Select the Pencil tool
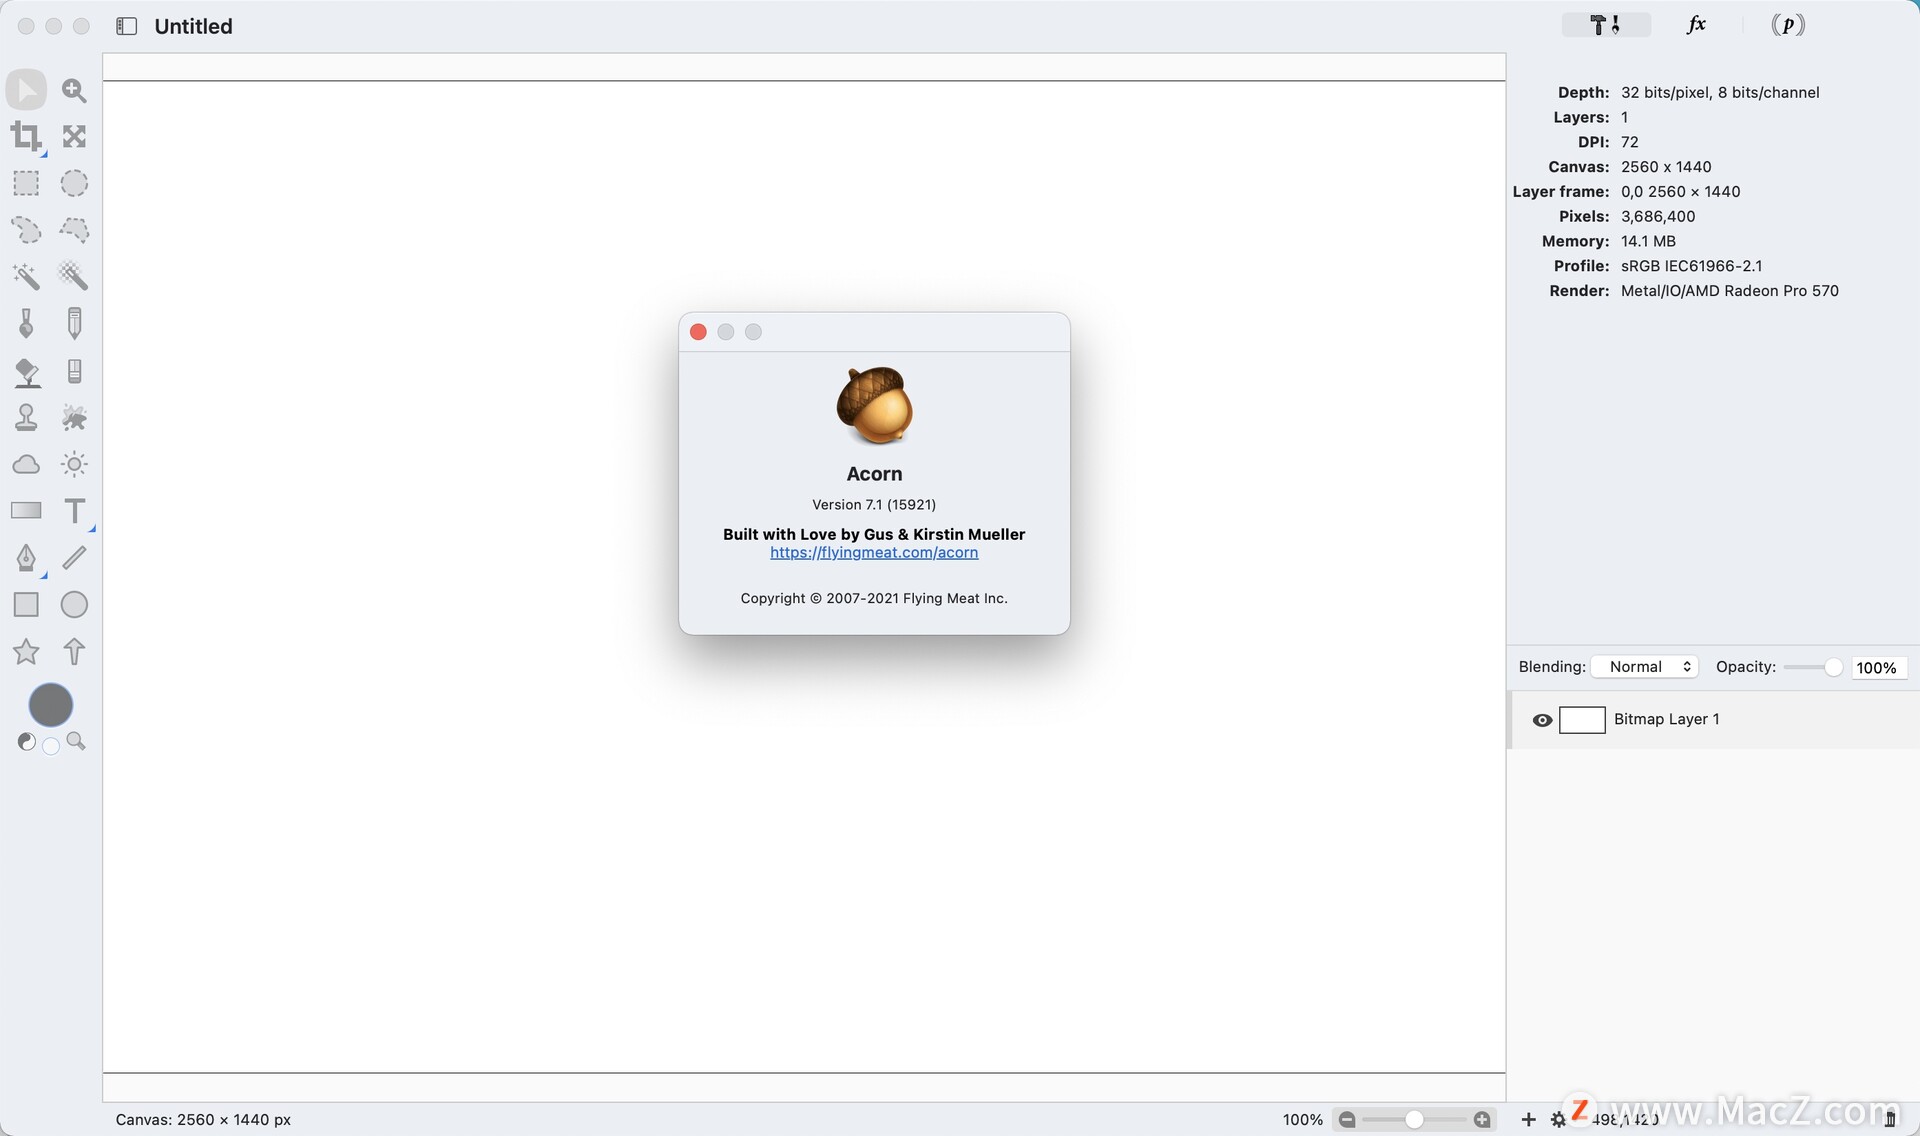Screen dimensions: 1920x1136 click(74, 323)
